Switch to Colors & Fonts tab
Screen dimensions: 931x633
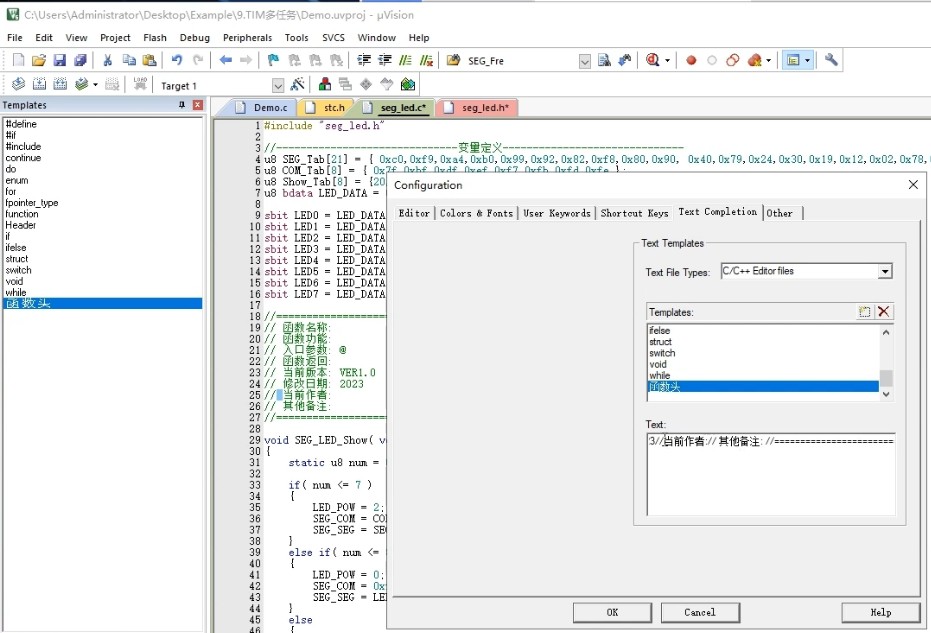[x=476, y=213]
